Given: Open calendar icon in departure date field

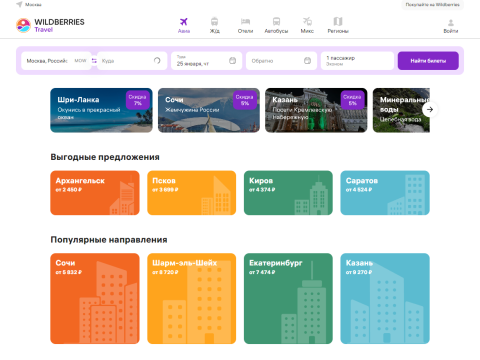Looking at the screenshot, I should click(233, 61).
